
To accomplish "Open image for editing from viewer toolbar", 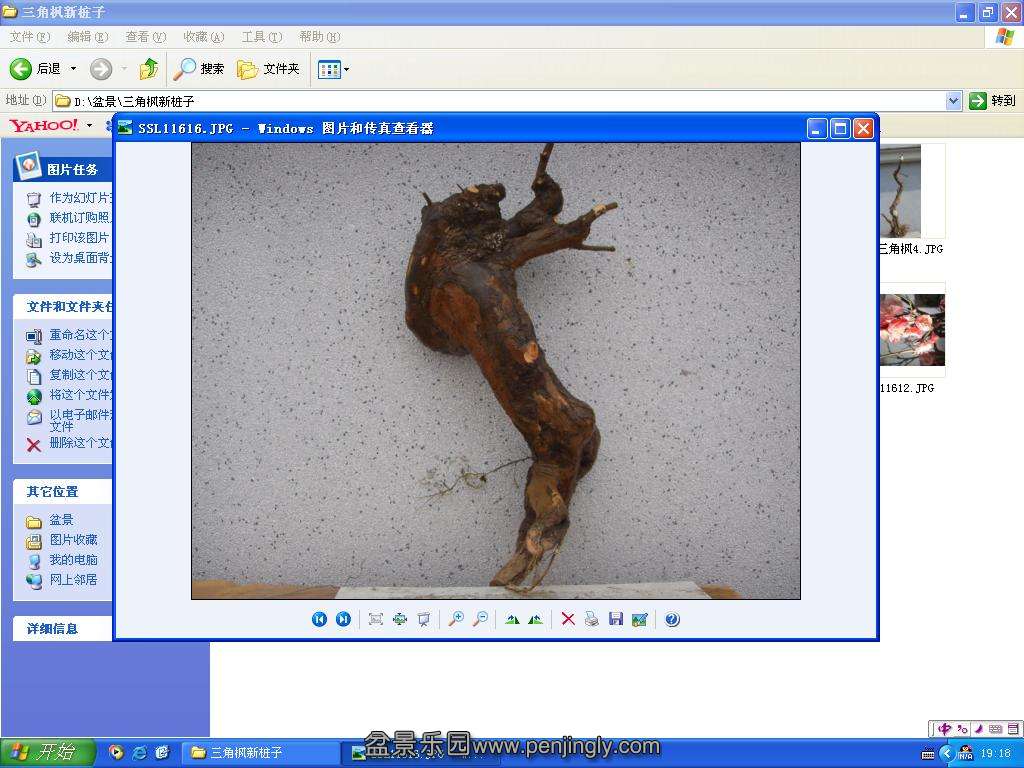I will pos(640,619).
